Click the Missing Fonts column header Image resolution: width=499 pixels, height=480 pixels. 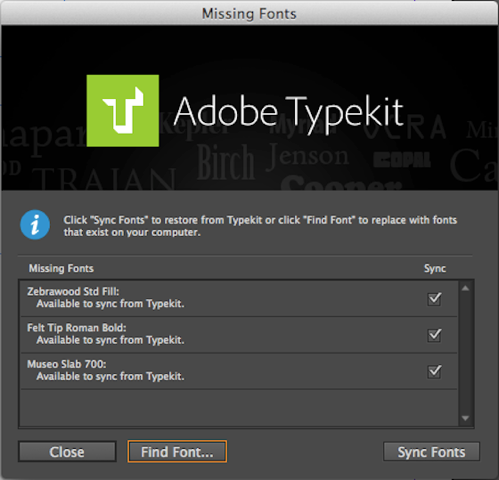(61, 268)
